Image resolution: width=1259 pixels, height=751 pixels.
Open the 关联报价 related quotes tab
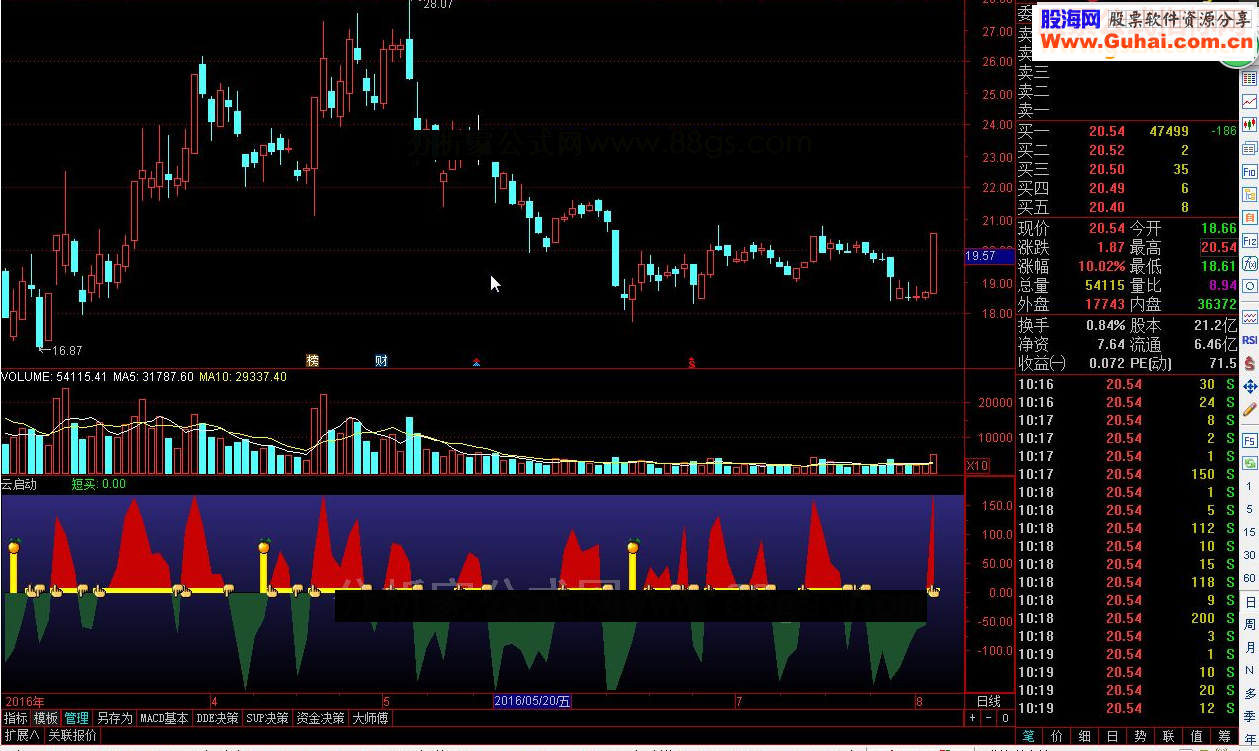[73, 735]
